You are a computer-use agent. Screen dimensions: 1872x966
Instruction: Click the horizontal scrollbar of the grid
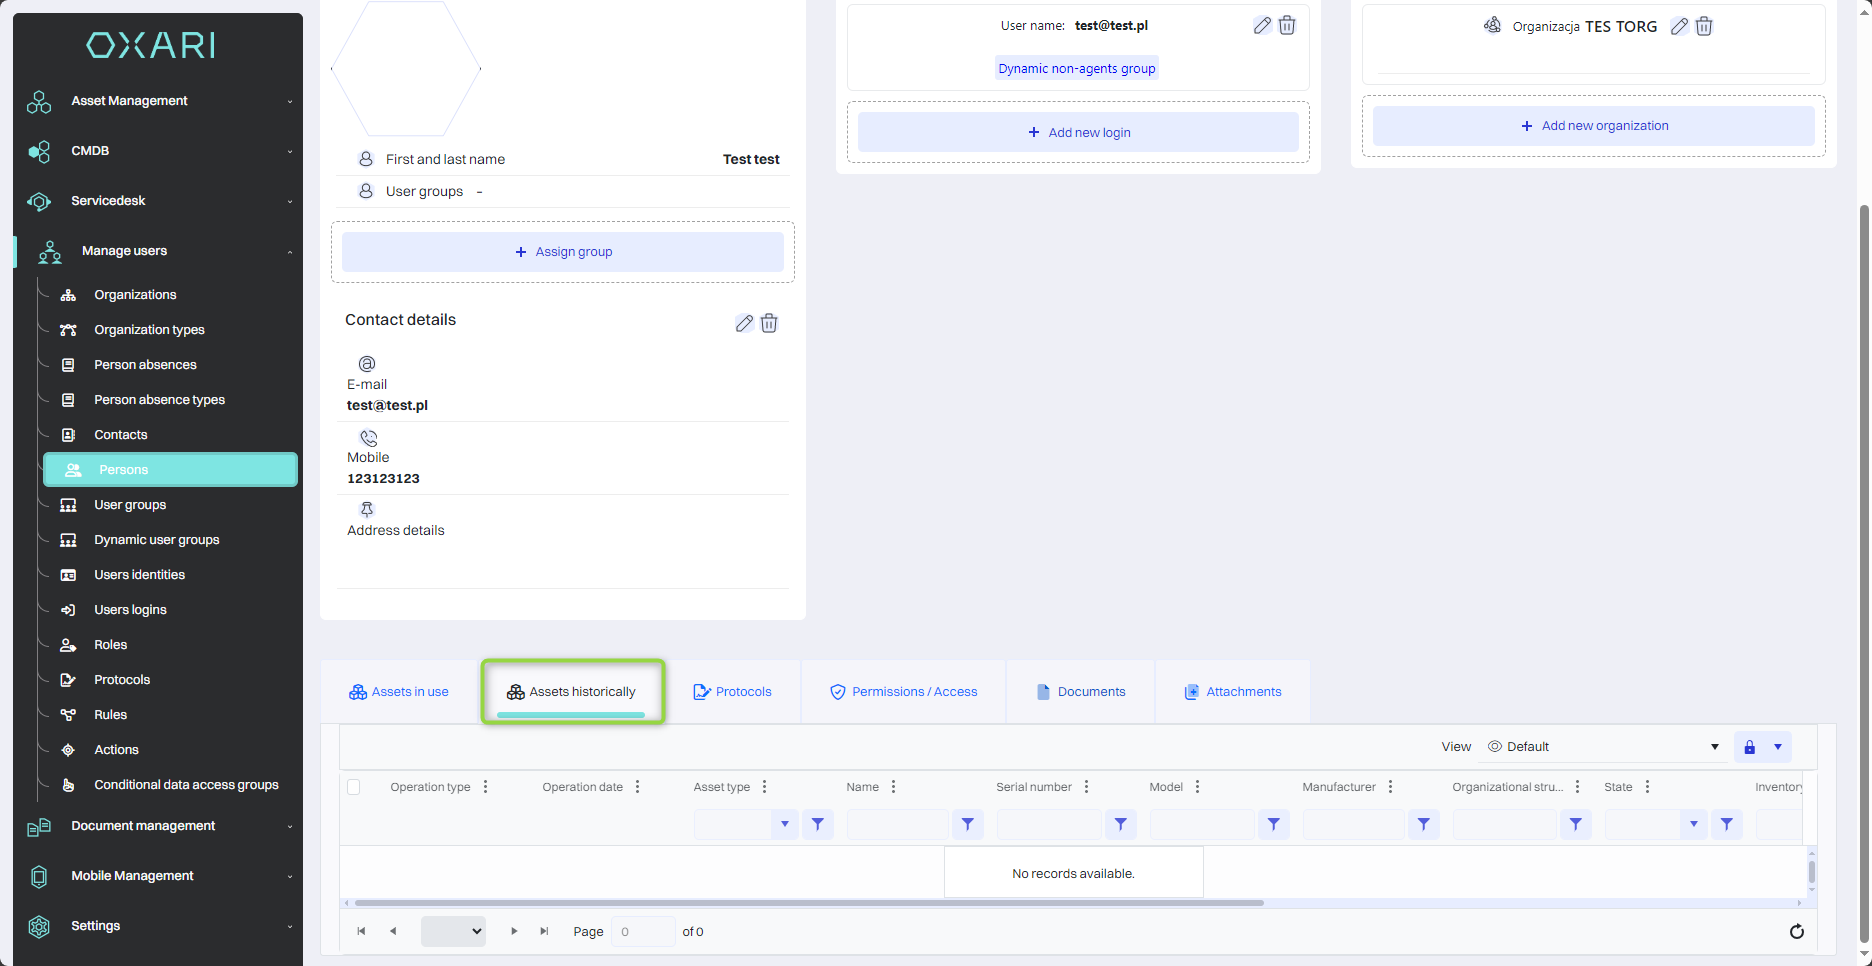point(808,903)
